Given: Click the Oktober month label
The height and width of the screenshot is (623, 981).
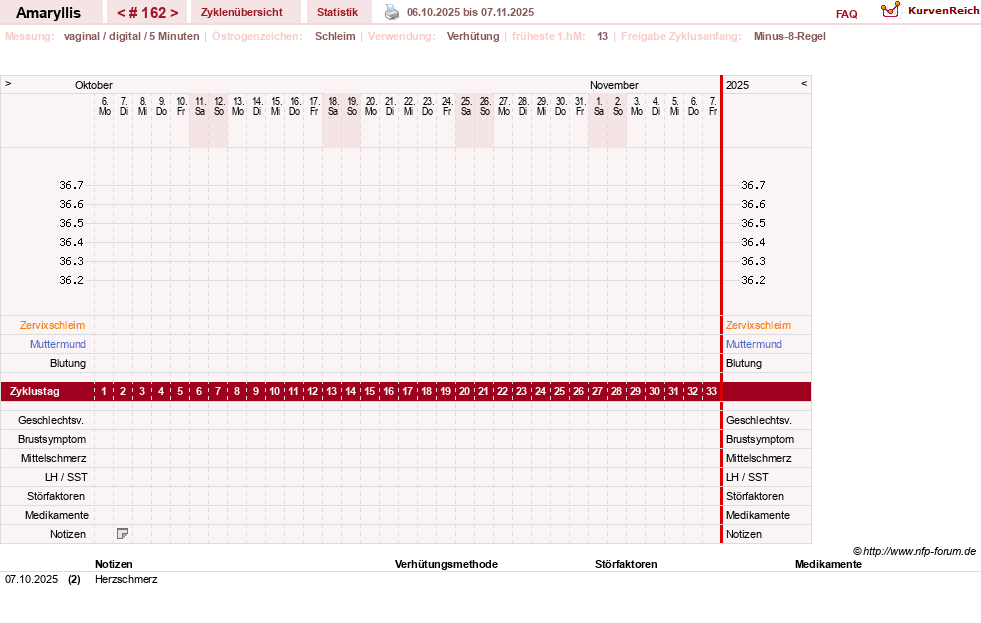Looking at the screenshot, I should [94, 84].
